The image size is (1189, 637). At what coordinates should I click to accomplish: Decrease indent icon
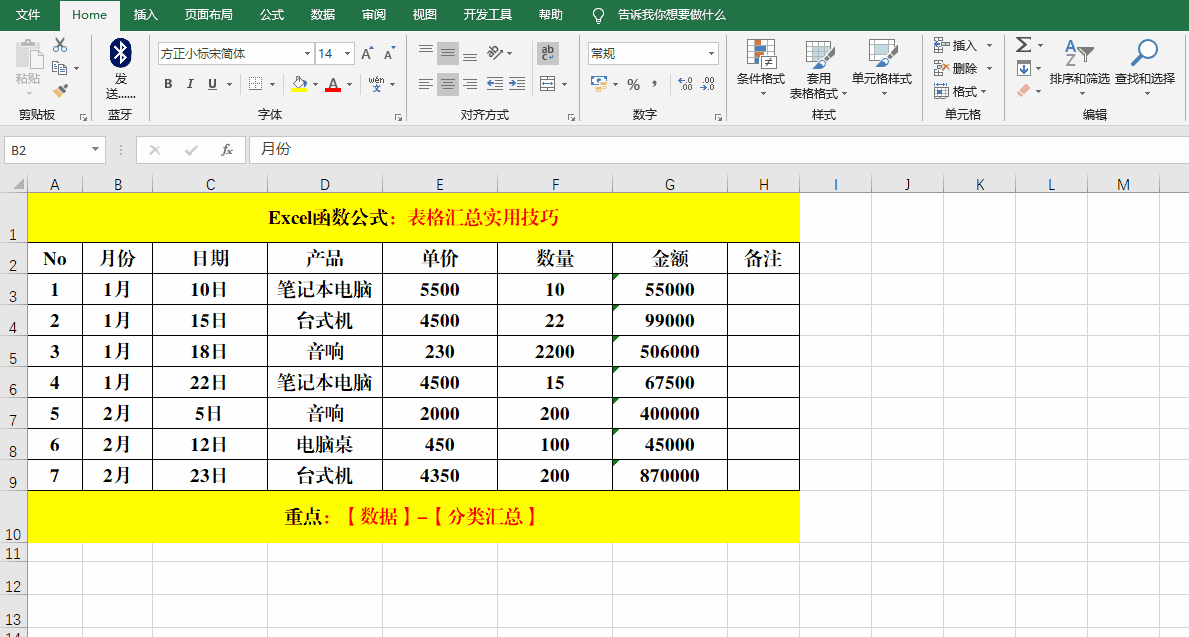click(x=494, y=84)
